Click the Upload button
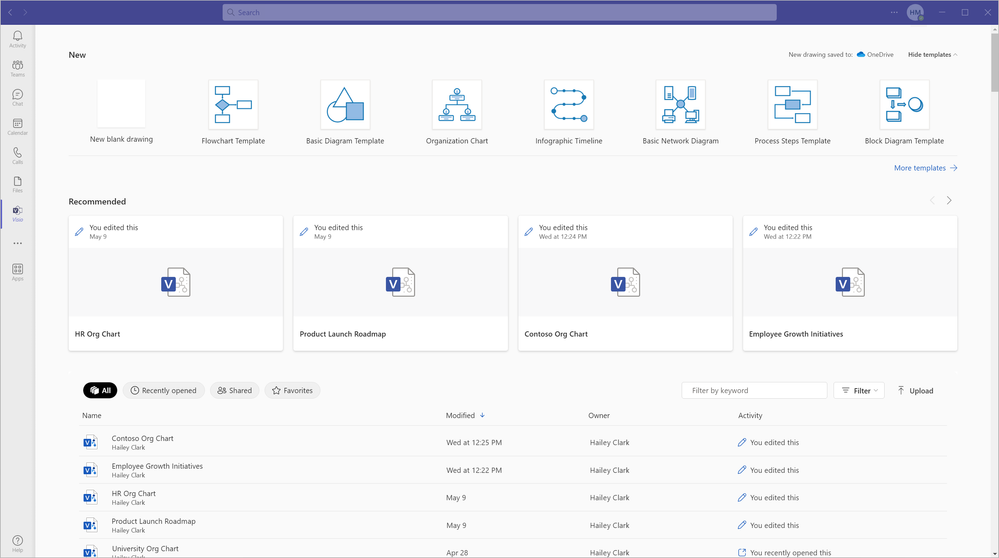999x558 pixels. [x=915, y=390]
